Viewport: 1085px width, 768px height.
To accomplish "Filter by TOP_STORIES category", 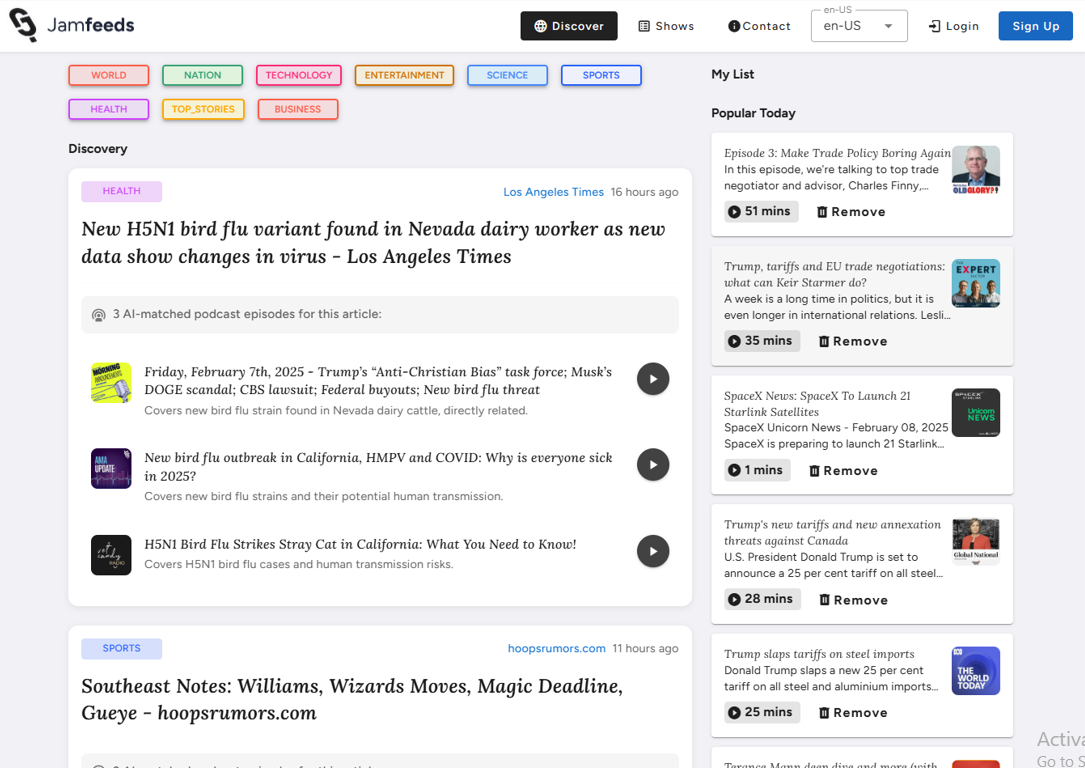I will point(203,109).
